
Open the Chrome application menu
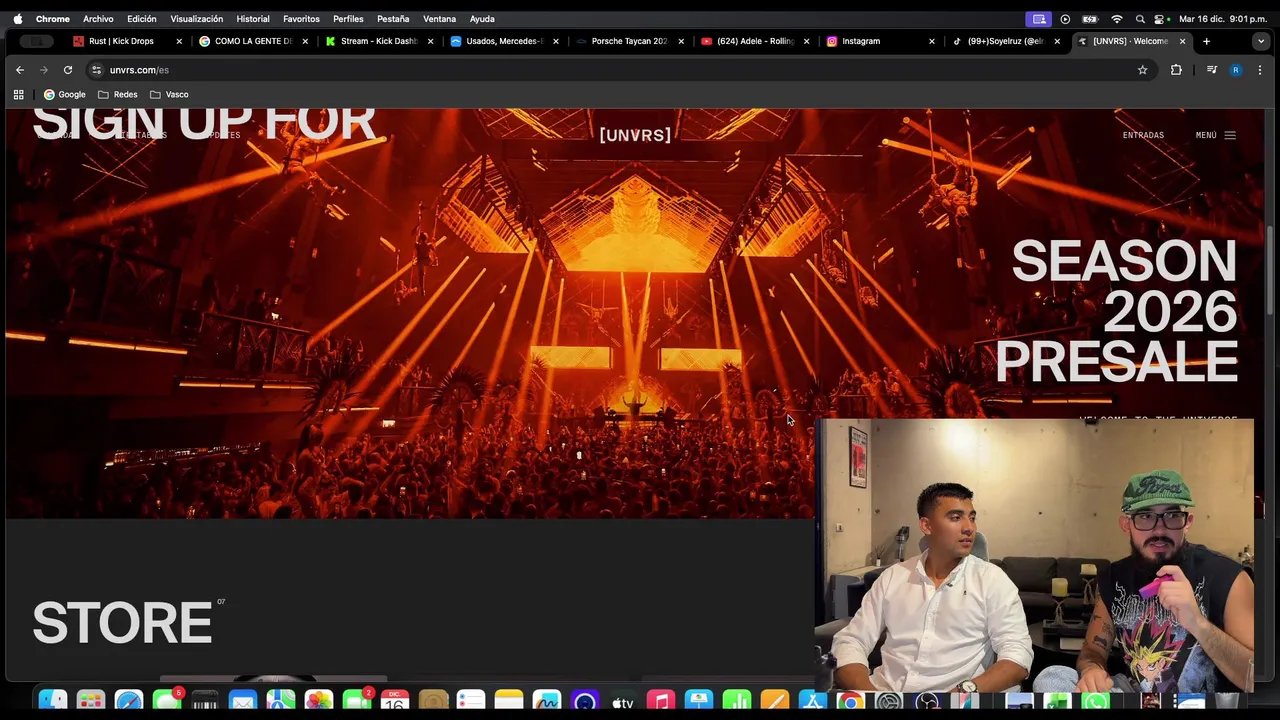tap(53, 18)
